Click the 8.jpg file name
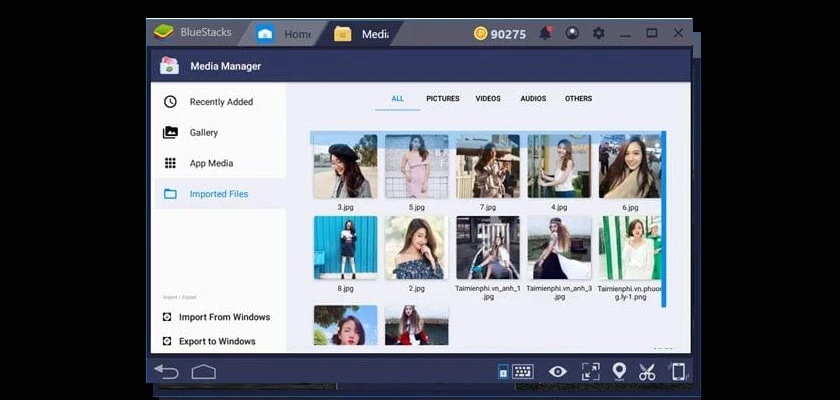840x400 pixels. tap(346, 289)
